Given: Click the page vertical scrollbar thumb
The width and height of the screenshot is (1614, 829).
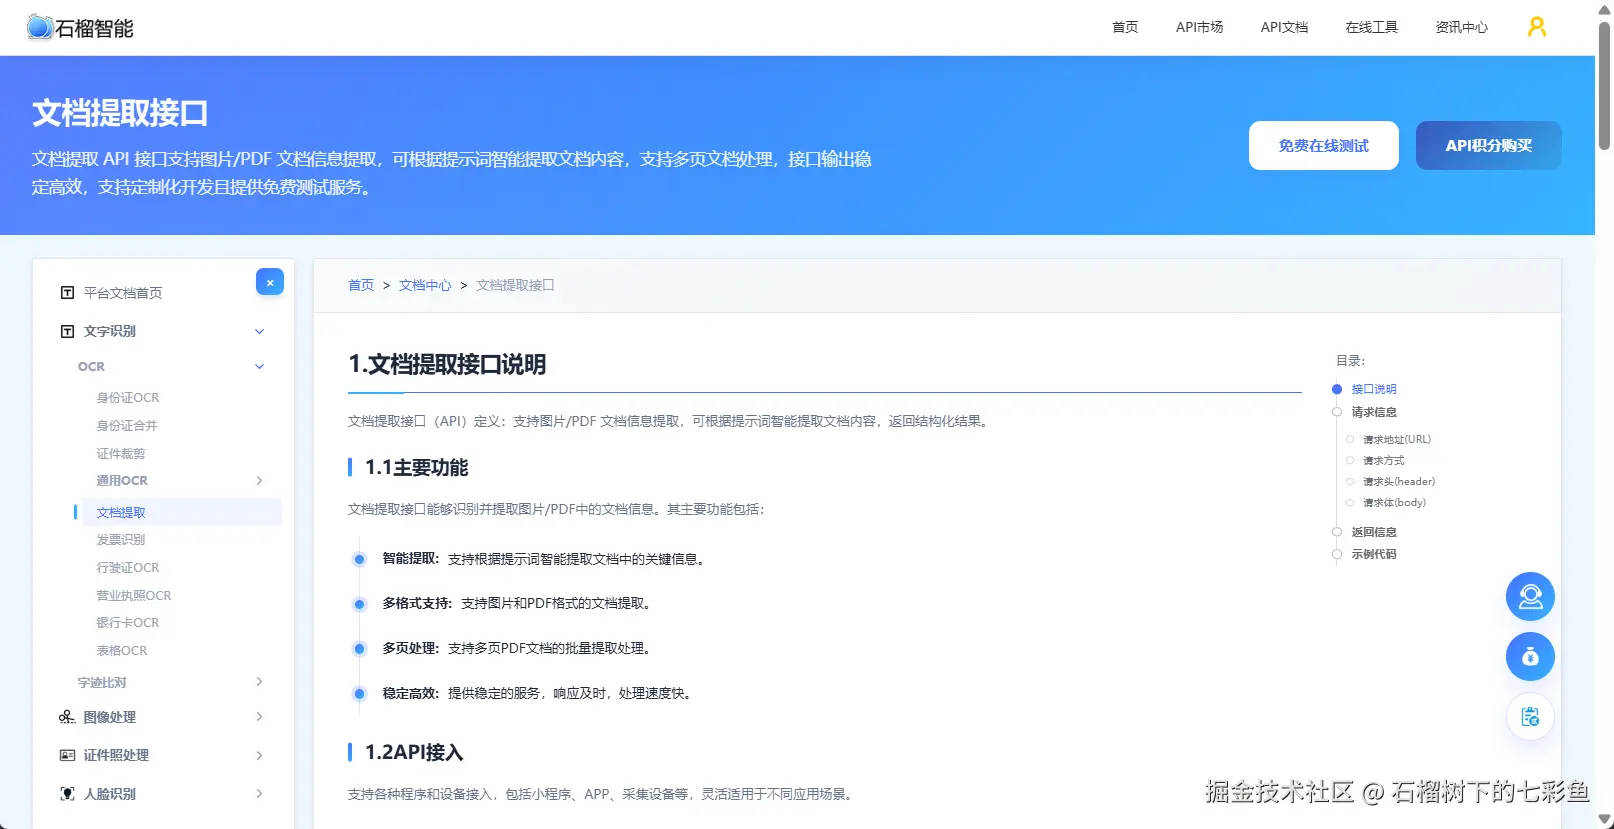Looking at the screenshot, I should (x=1605, y=85).
